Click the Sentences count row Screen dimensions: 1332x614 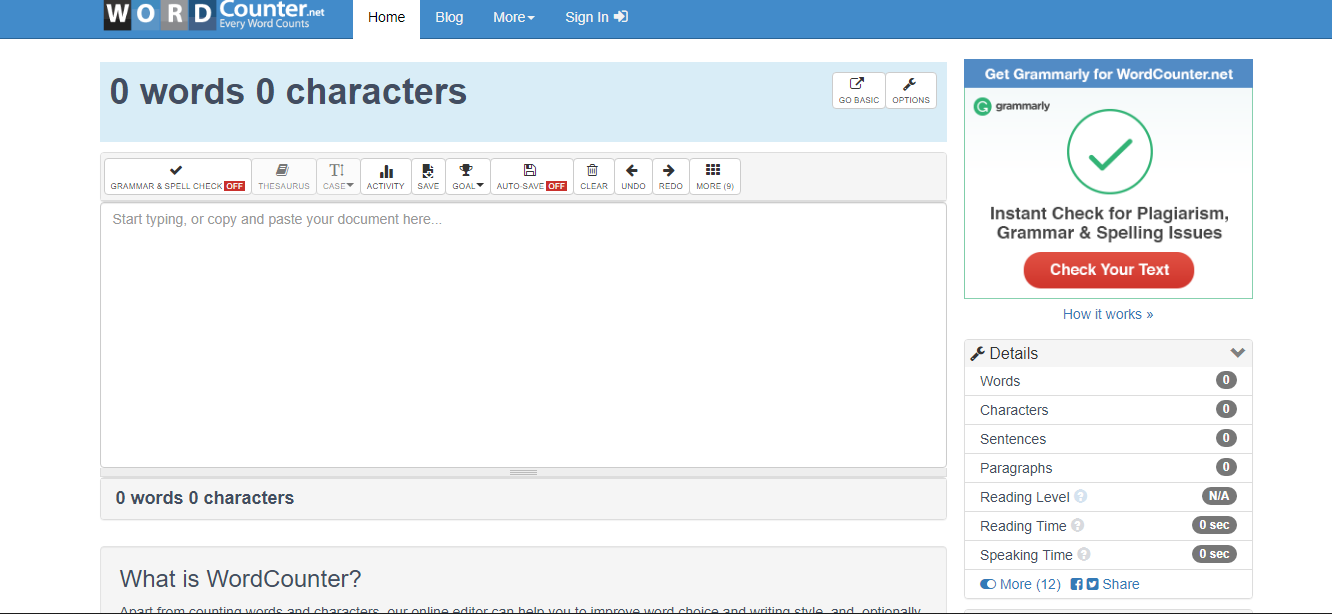pos(1108,439)
